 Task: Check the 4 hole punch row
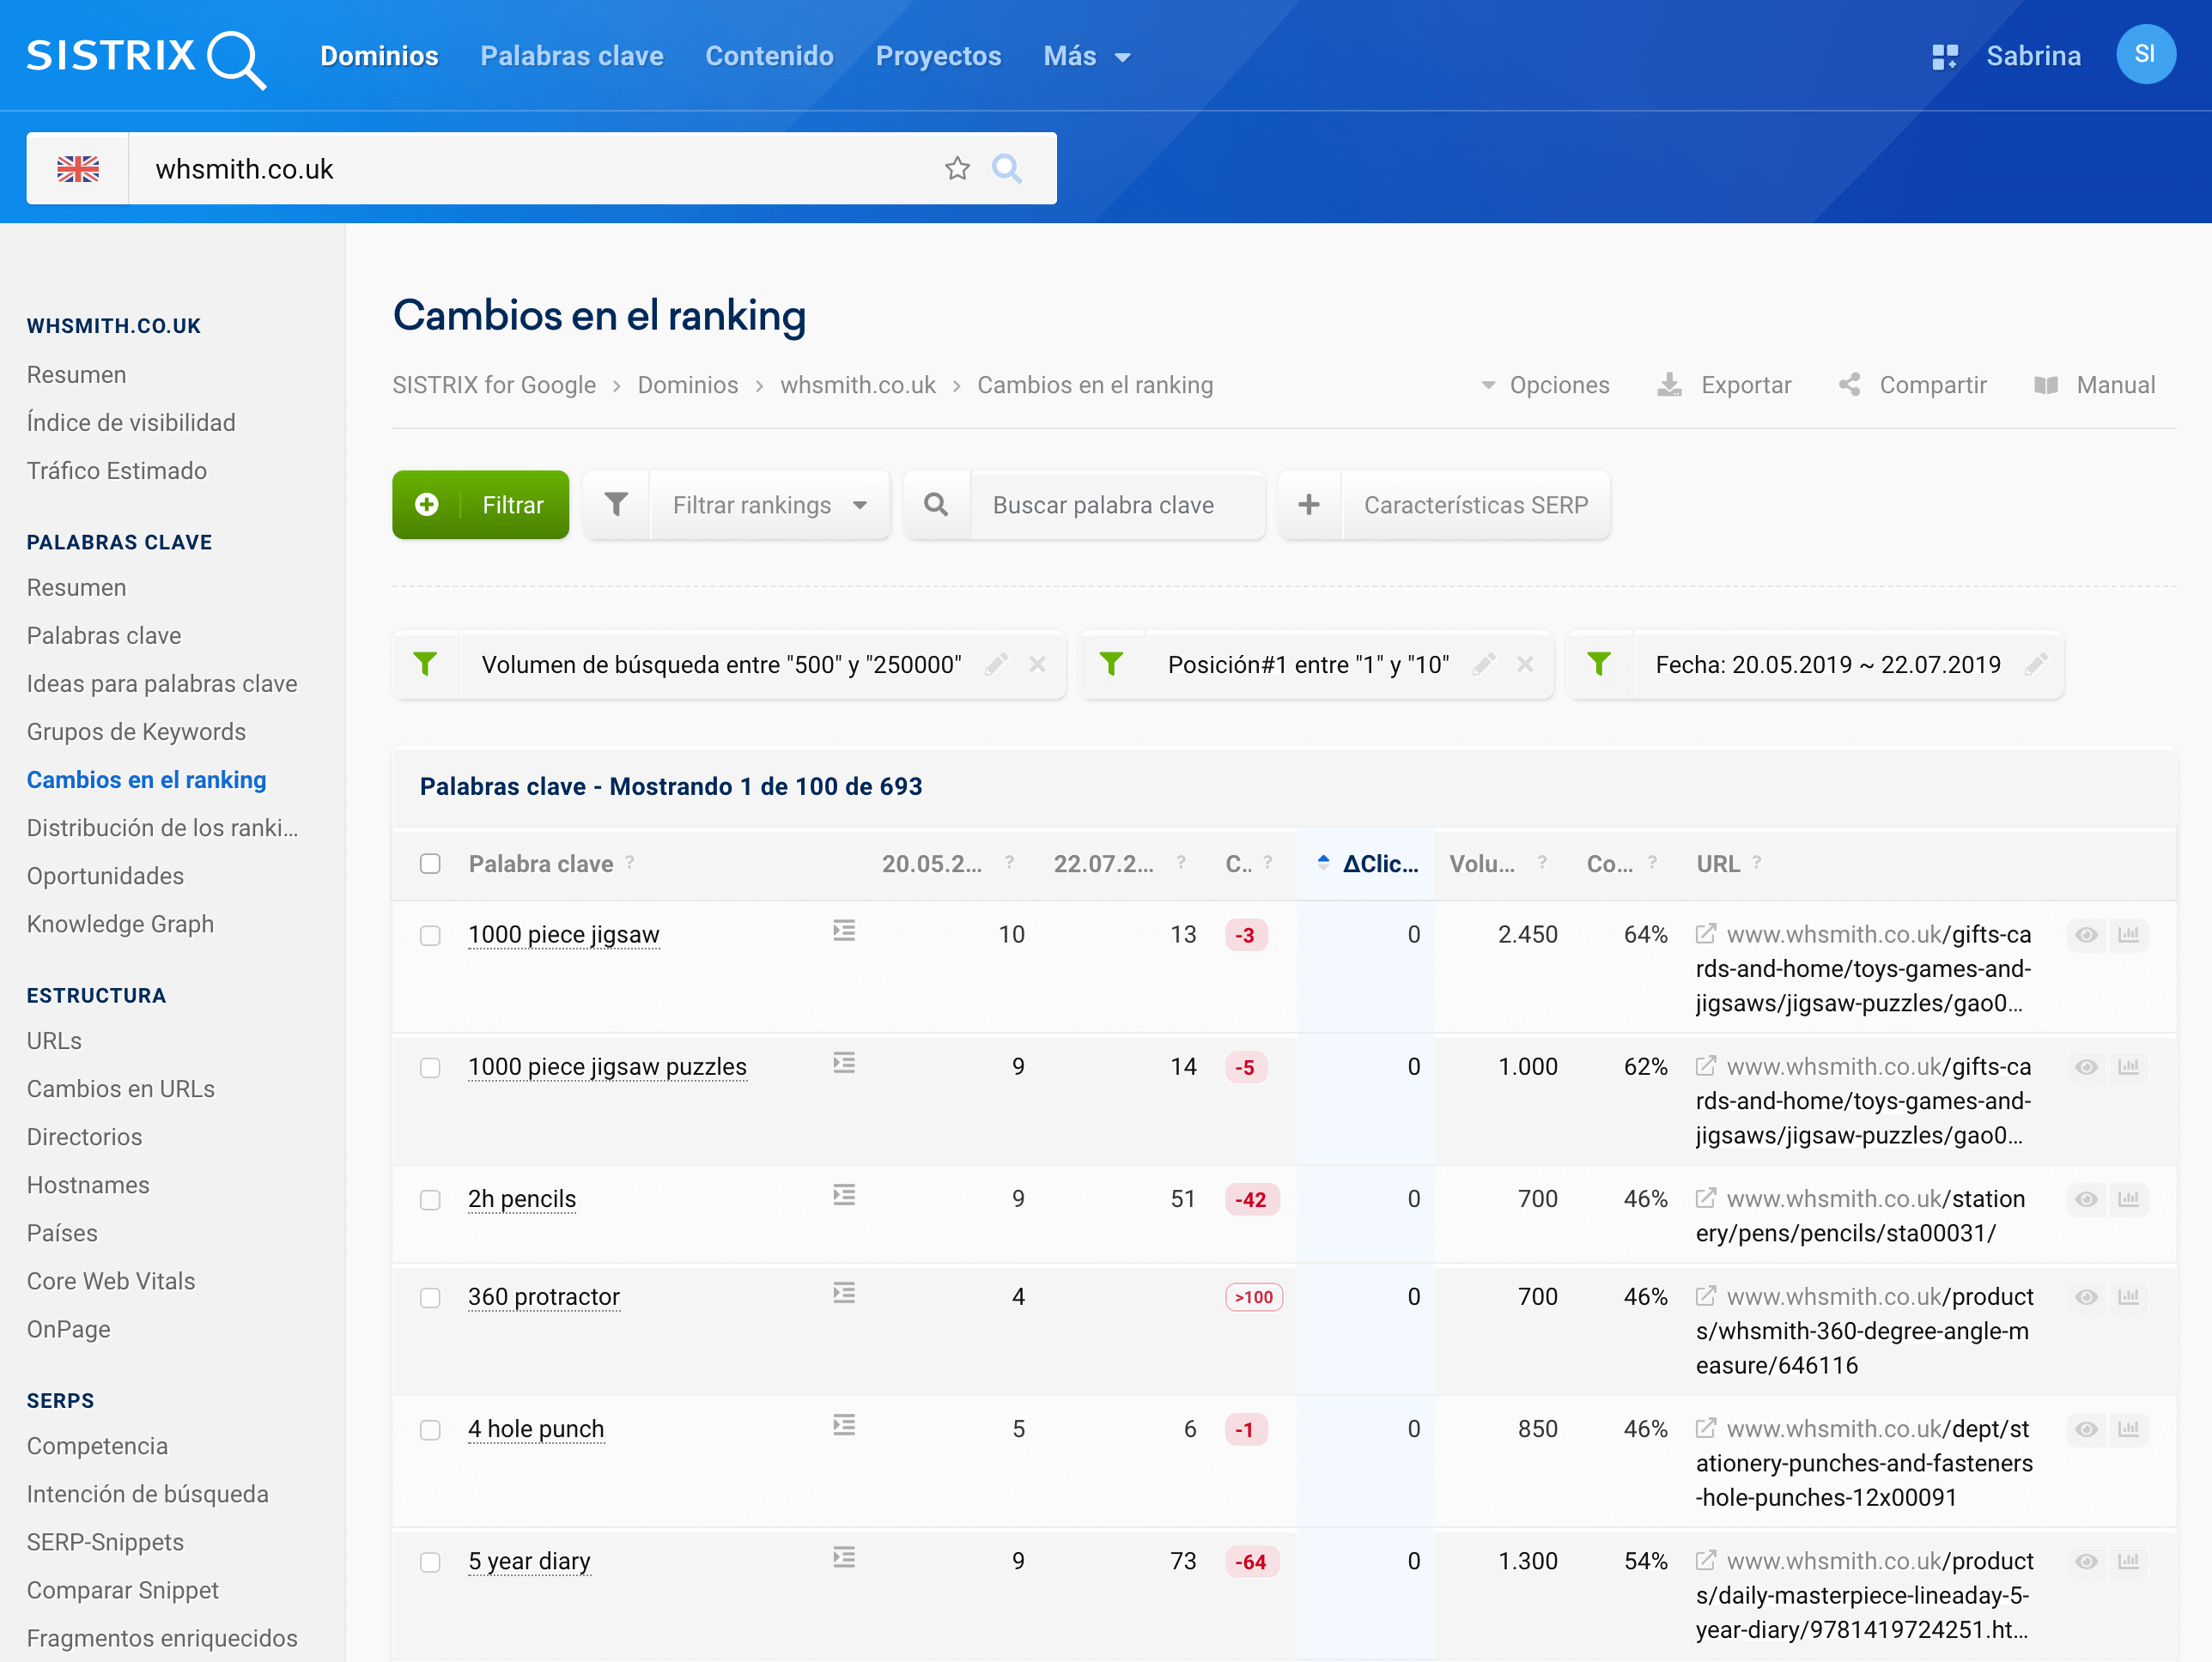coord(430,1430)
